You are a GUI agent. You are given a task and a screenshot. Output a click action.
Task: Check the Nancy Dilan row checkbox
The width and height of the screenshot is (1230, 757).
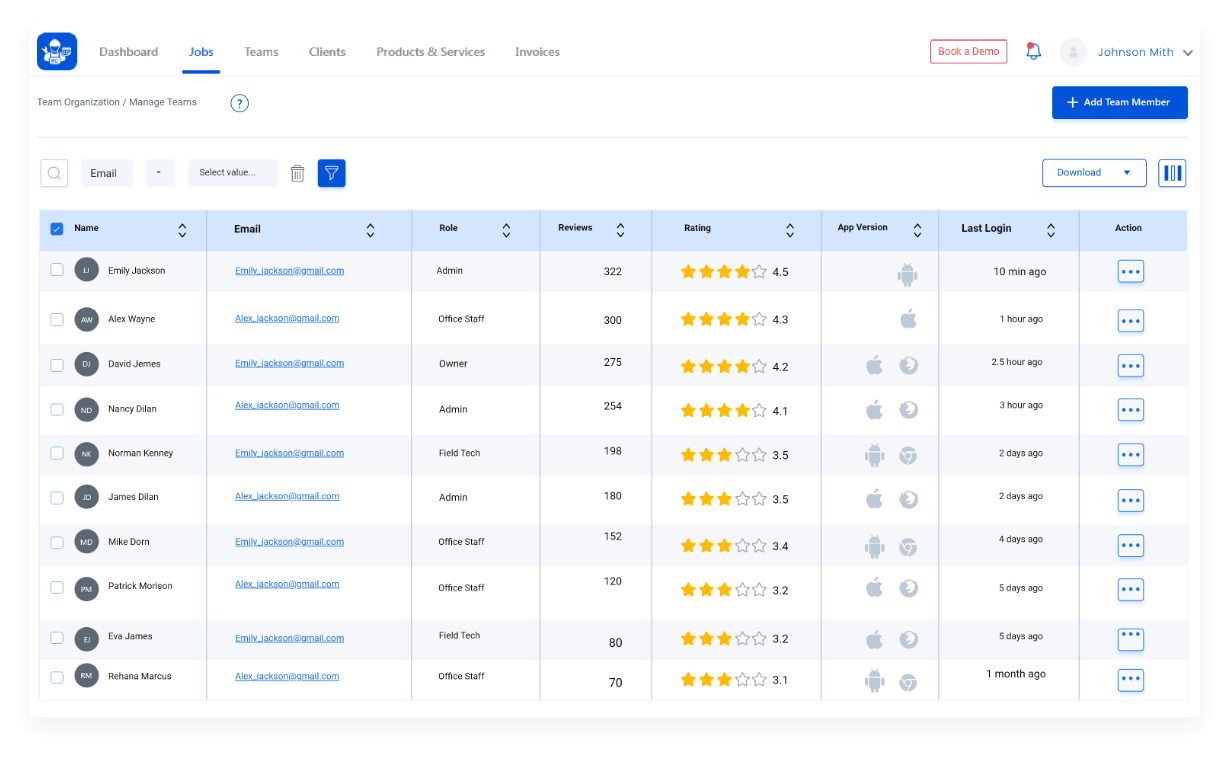(x=57, y=409)
